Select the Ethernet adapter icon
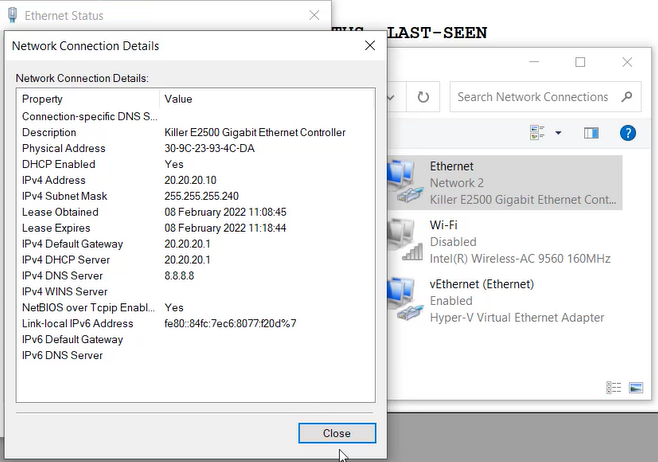This screenshot has width=658, height=462. click(405, 181)
